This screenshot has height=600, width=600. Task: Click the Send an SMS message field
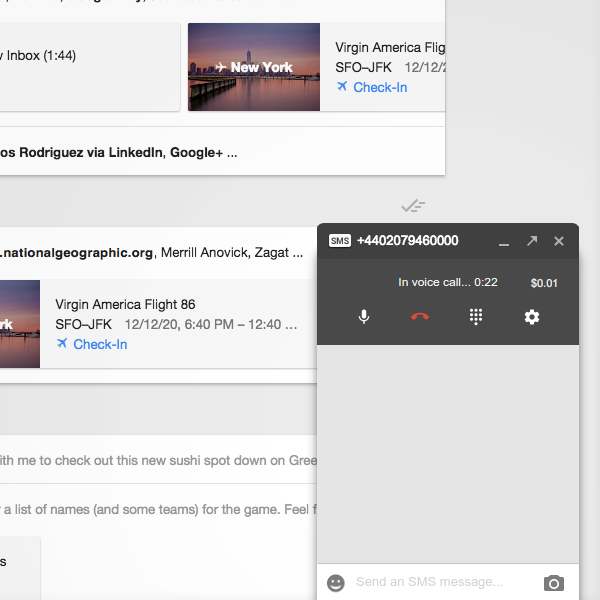click(429, 582)
